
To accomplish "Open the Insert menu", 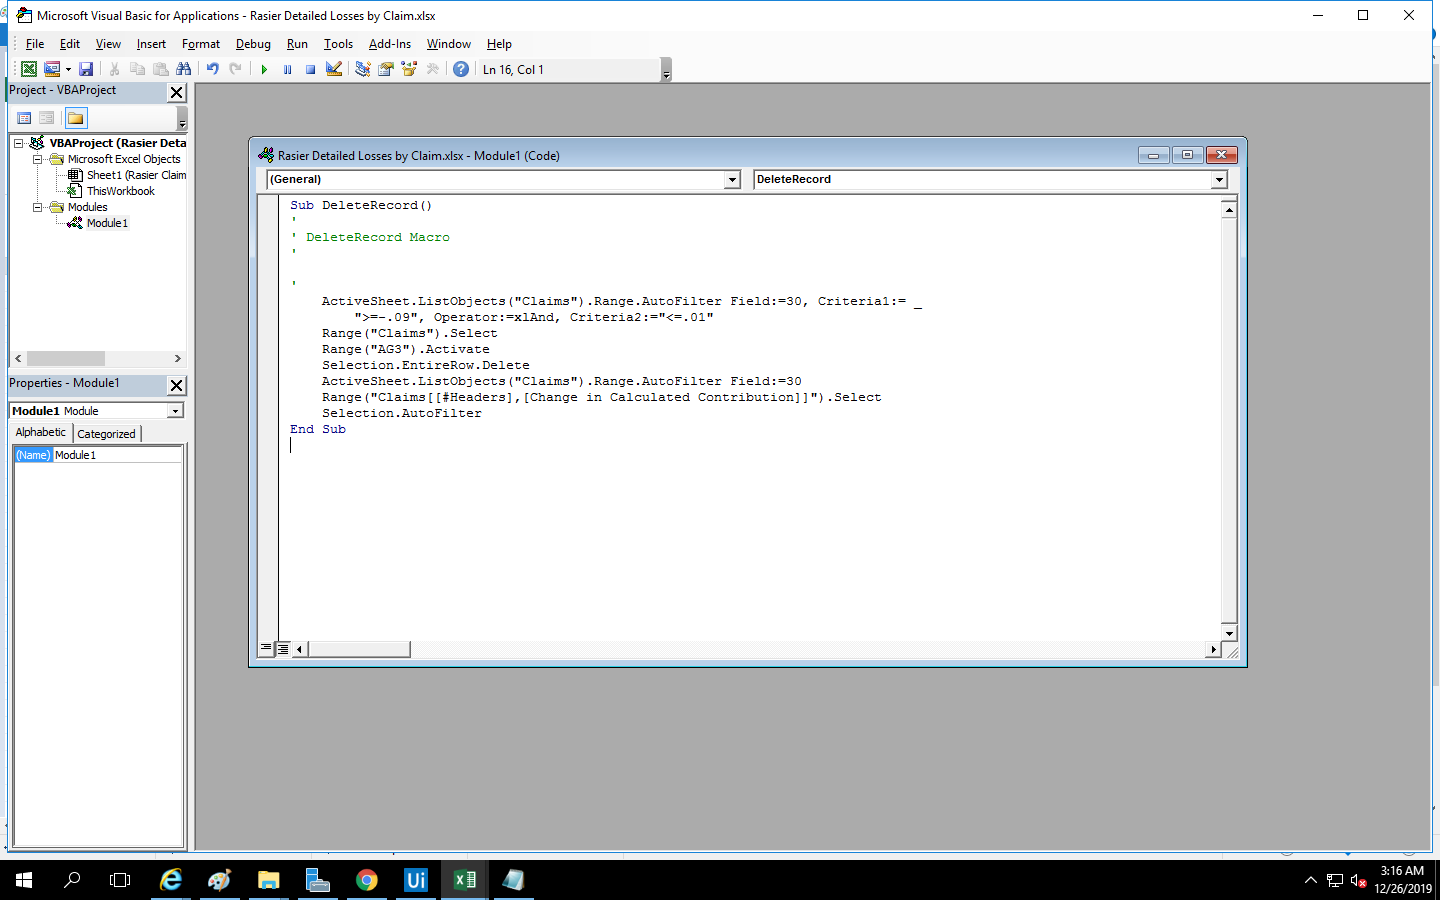I will click(151, 44).
